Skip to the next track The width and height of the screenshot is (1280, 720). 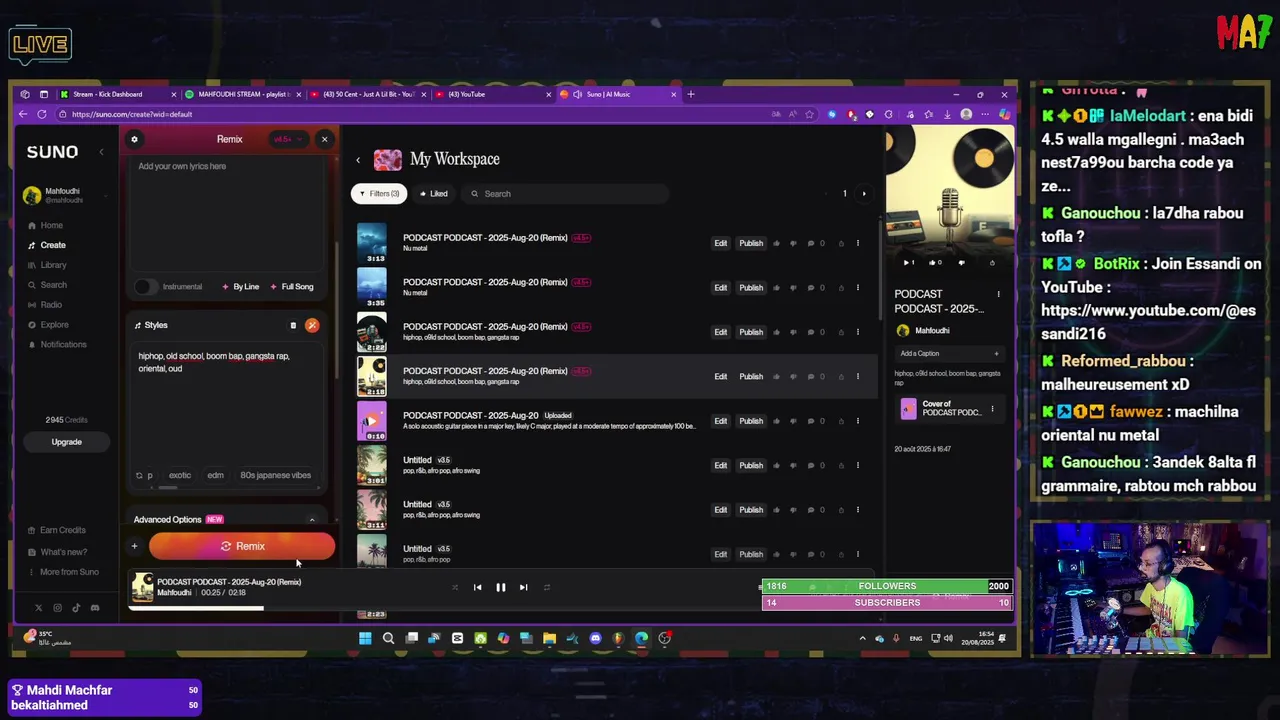pos(523,588)
